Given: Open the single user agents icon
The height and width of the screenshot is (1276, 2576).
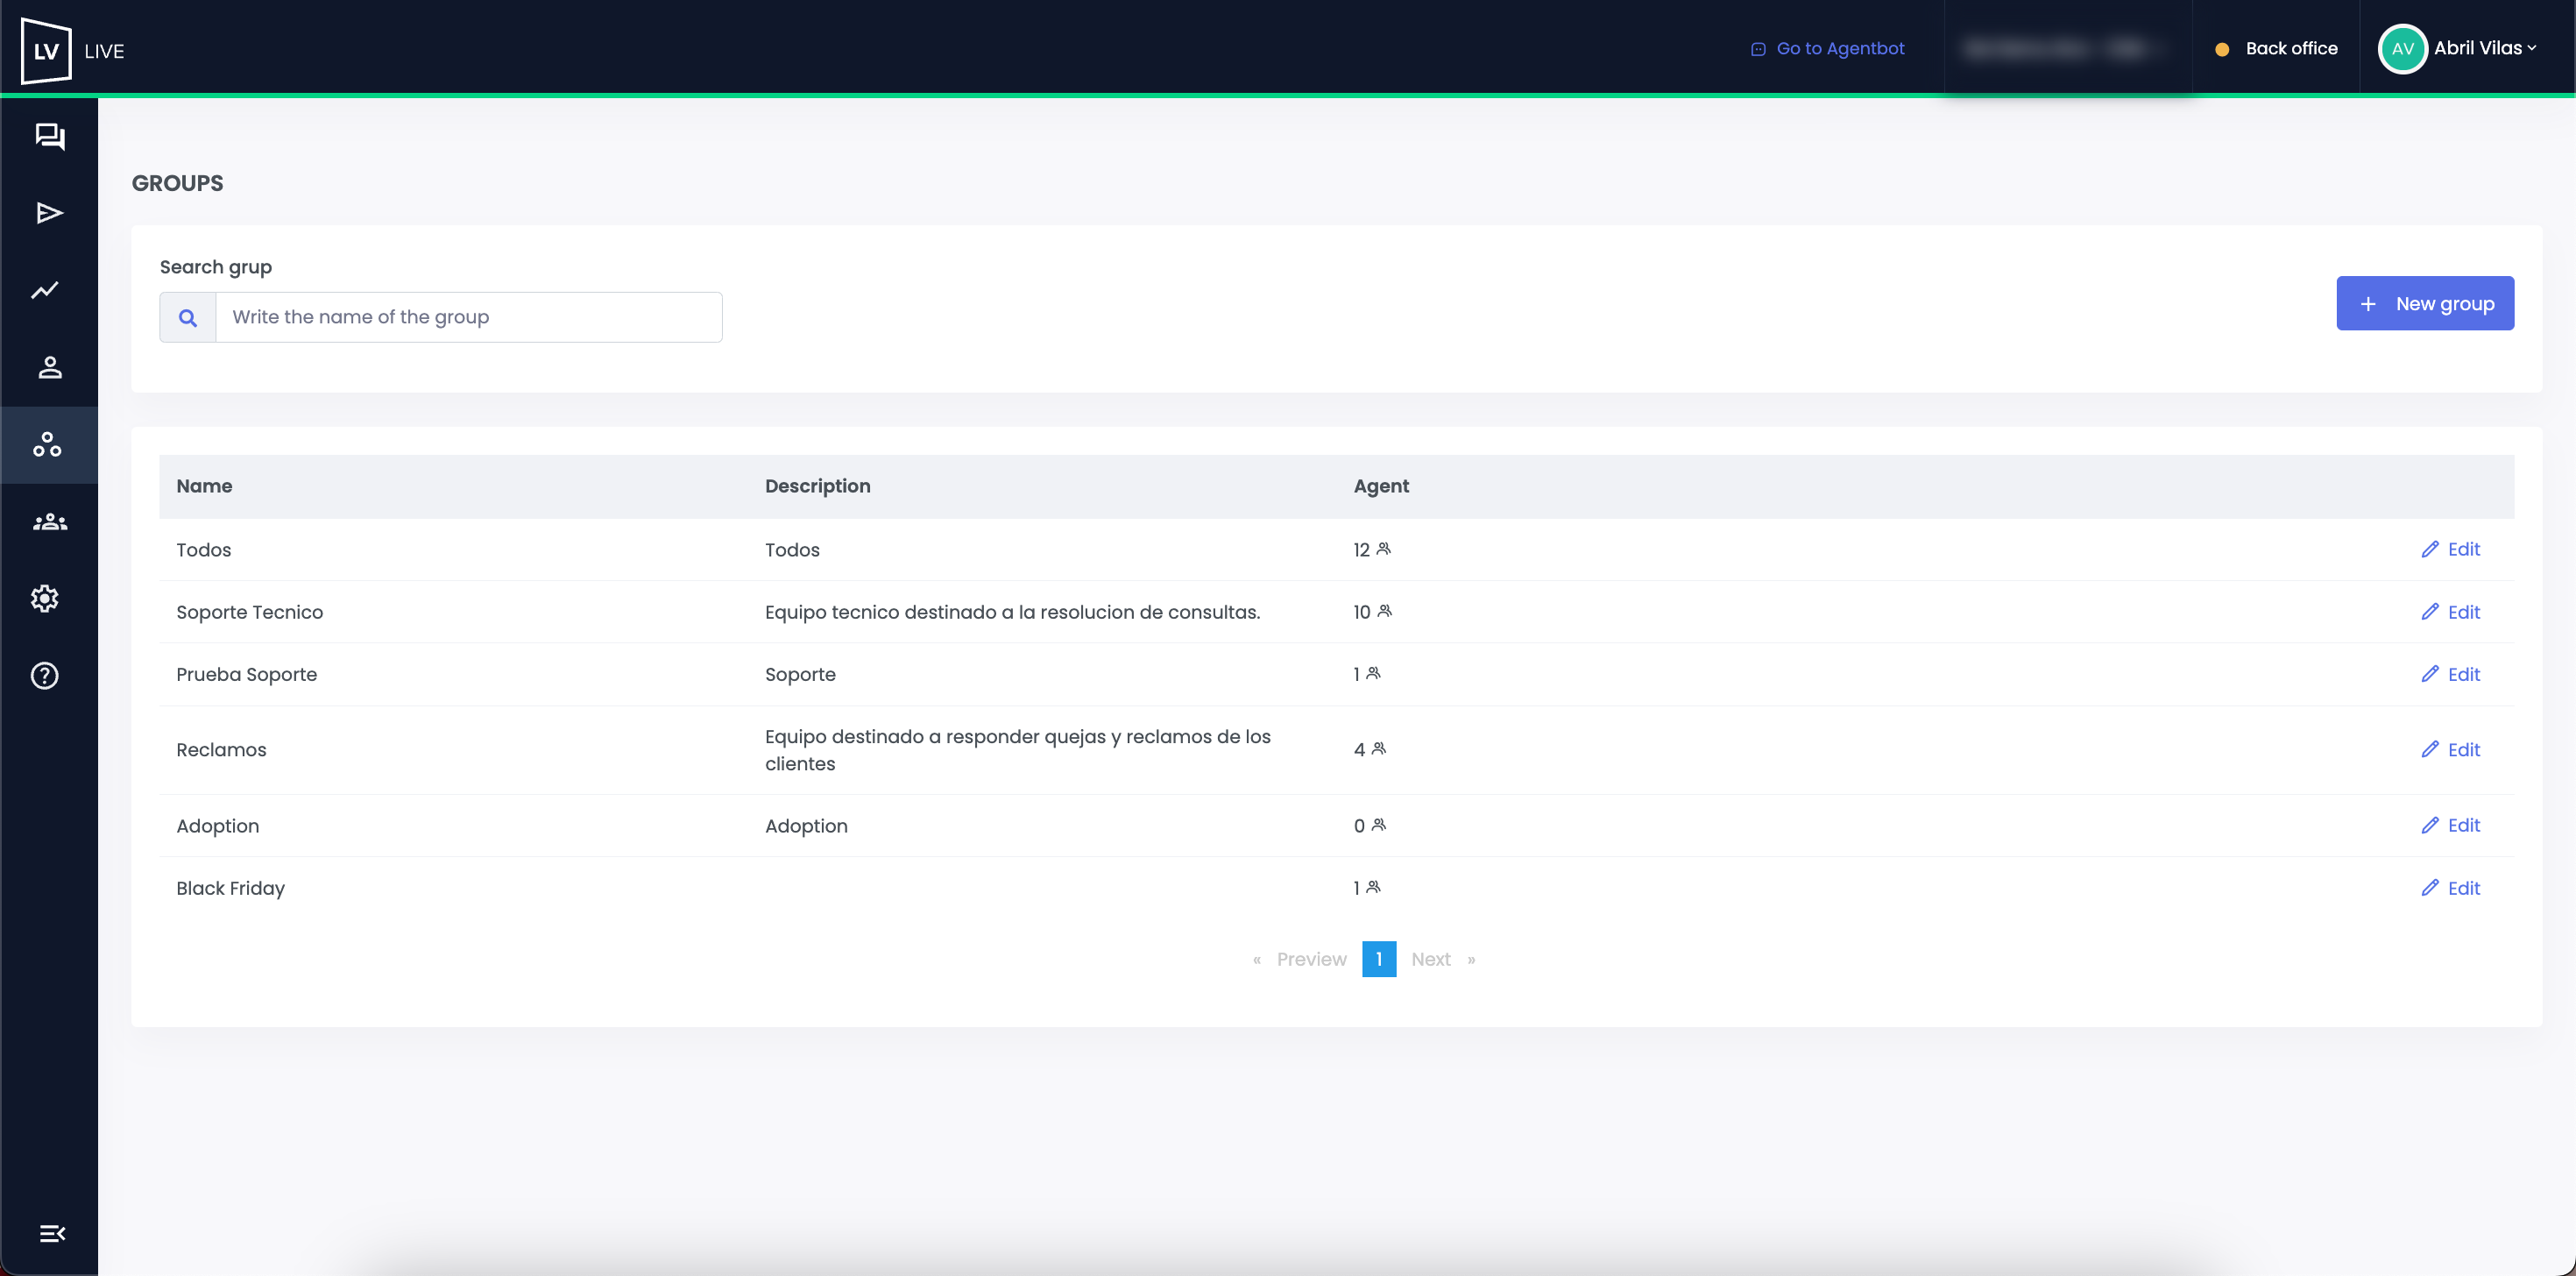Looking at the screenshot, I should pos(49,367).
